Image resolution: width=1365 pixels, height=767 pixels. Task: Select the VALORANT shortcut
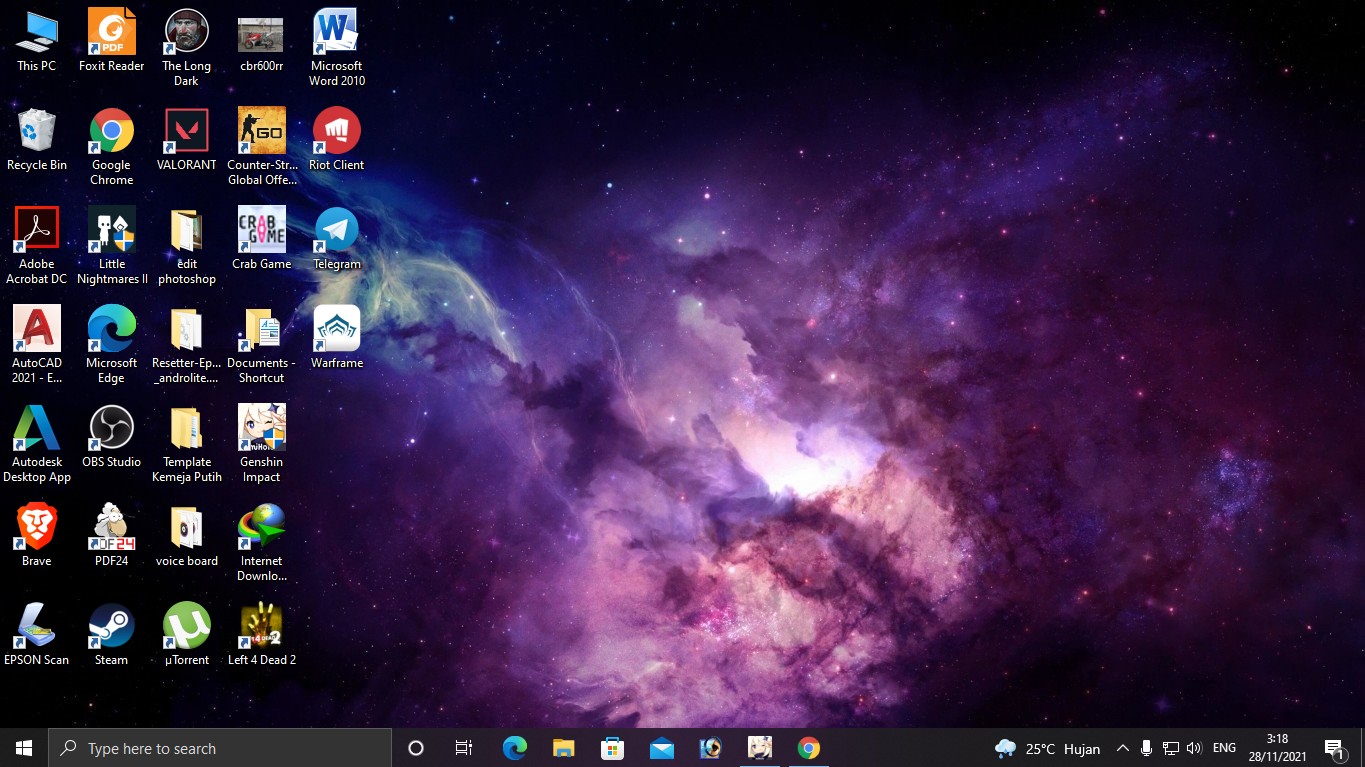[187, 139]
